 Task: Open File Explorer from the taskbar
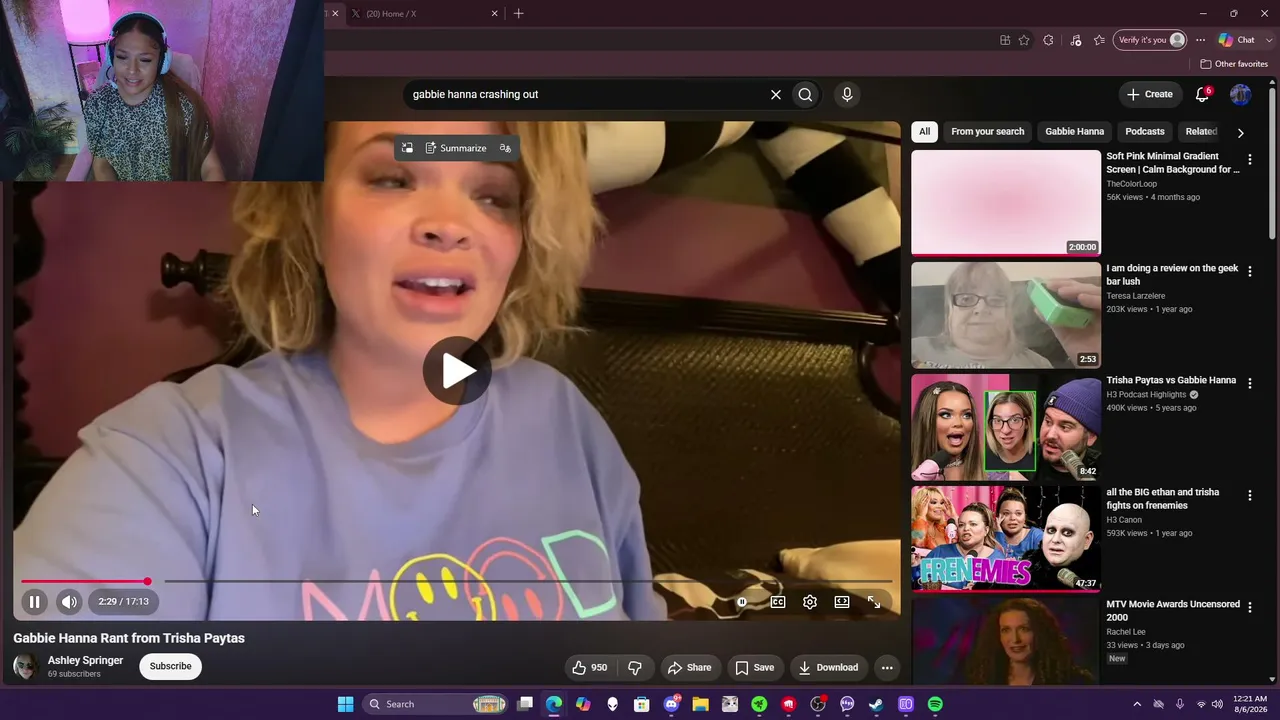700,704
